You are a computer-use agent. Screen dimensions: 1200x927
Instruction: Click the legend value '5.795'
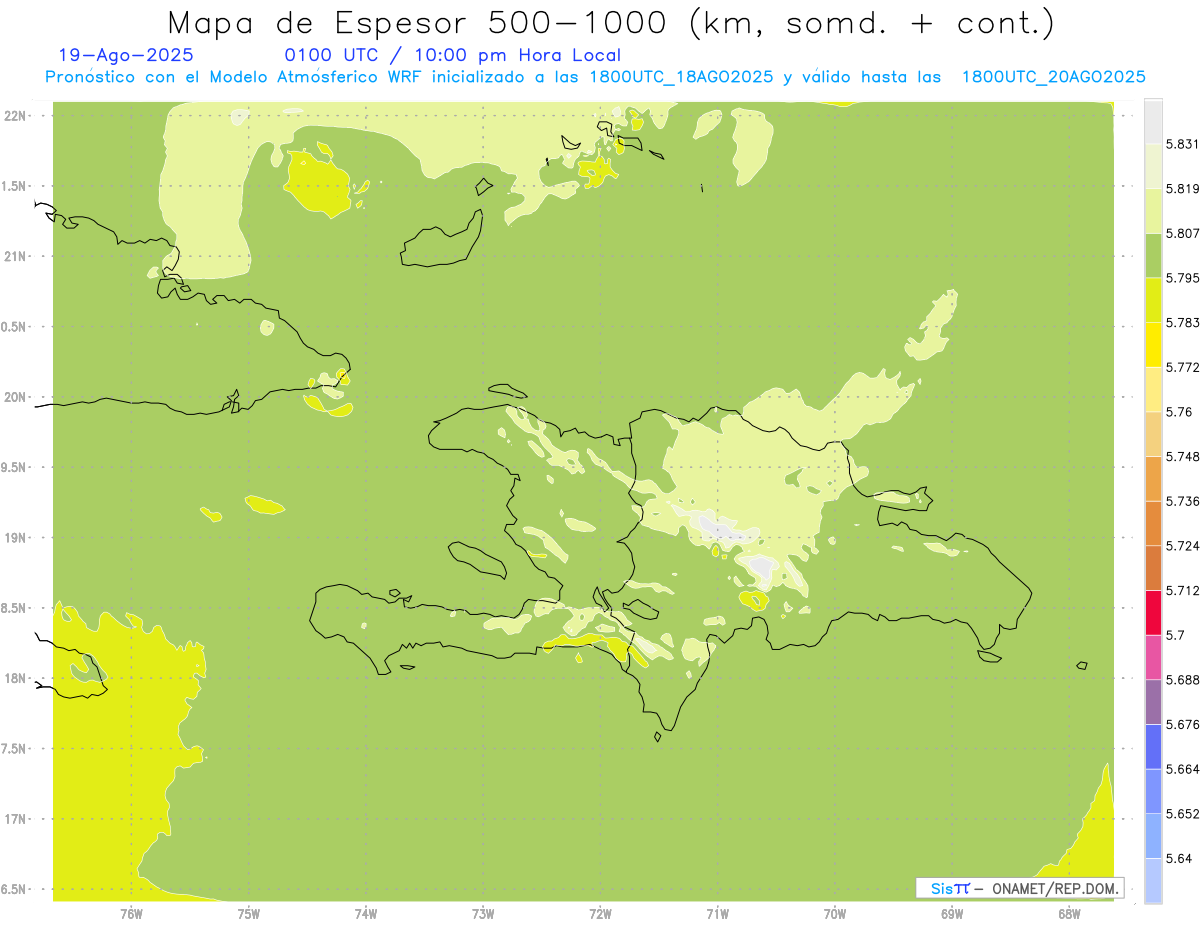point(1183,278)
